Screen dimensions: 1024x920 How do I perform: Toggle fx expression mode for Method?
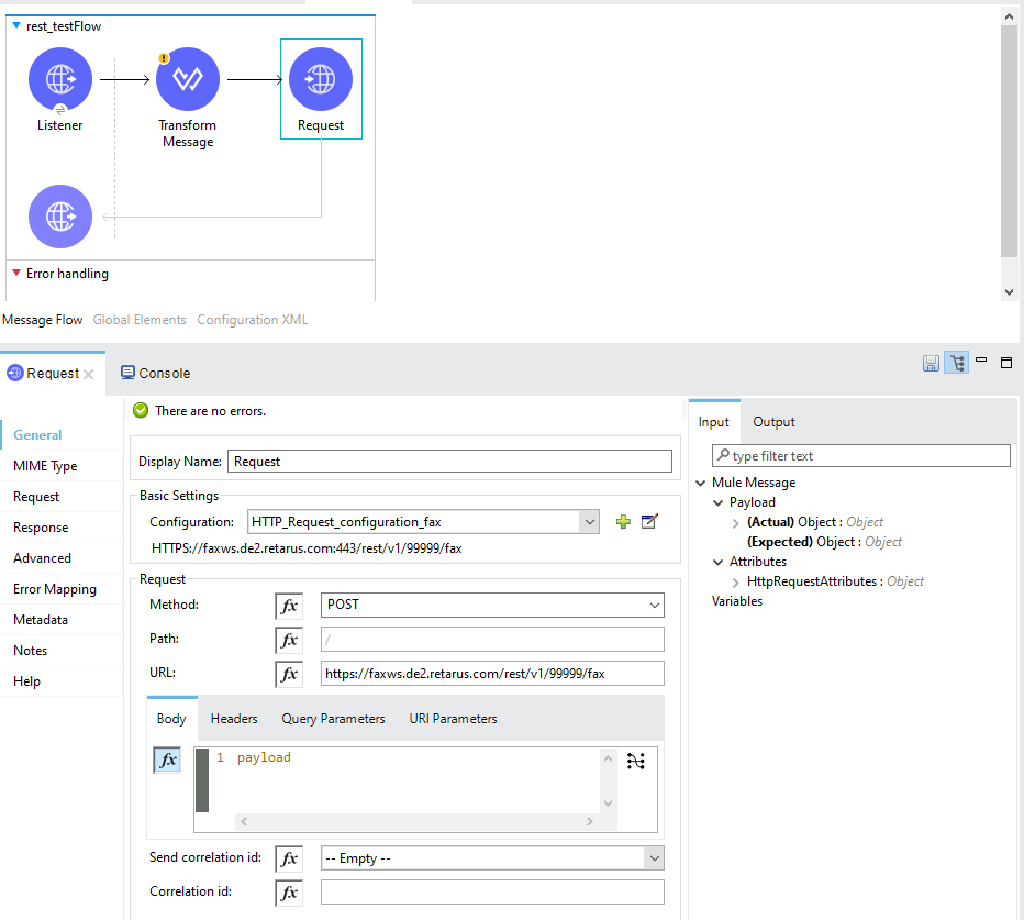[x=289, y=606]
